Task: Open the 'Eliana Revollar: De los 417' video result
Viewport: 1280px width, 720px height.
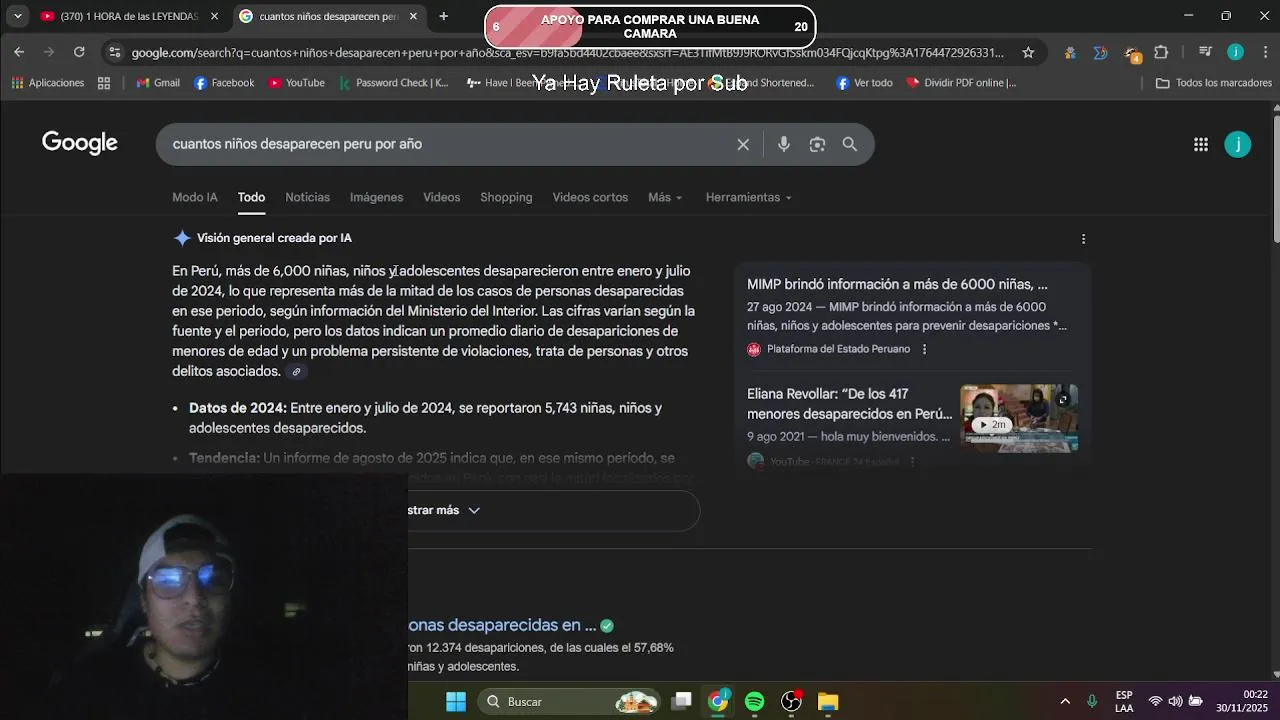Action: tap(849, 404)
